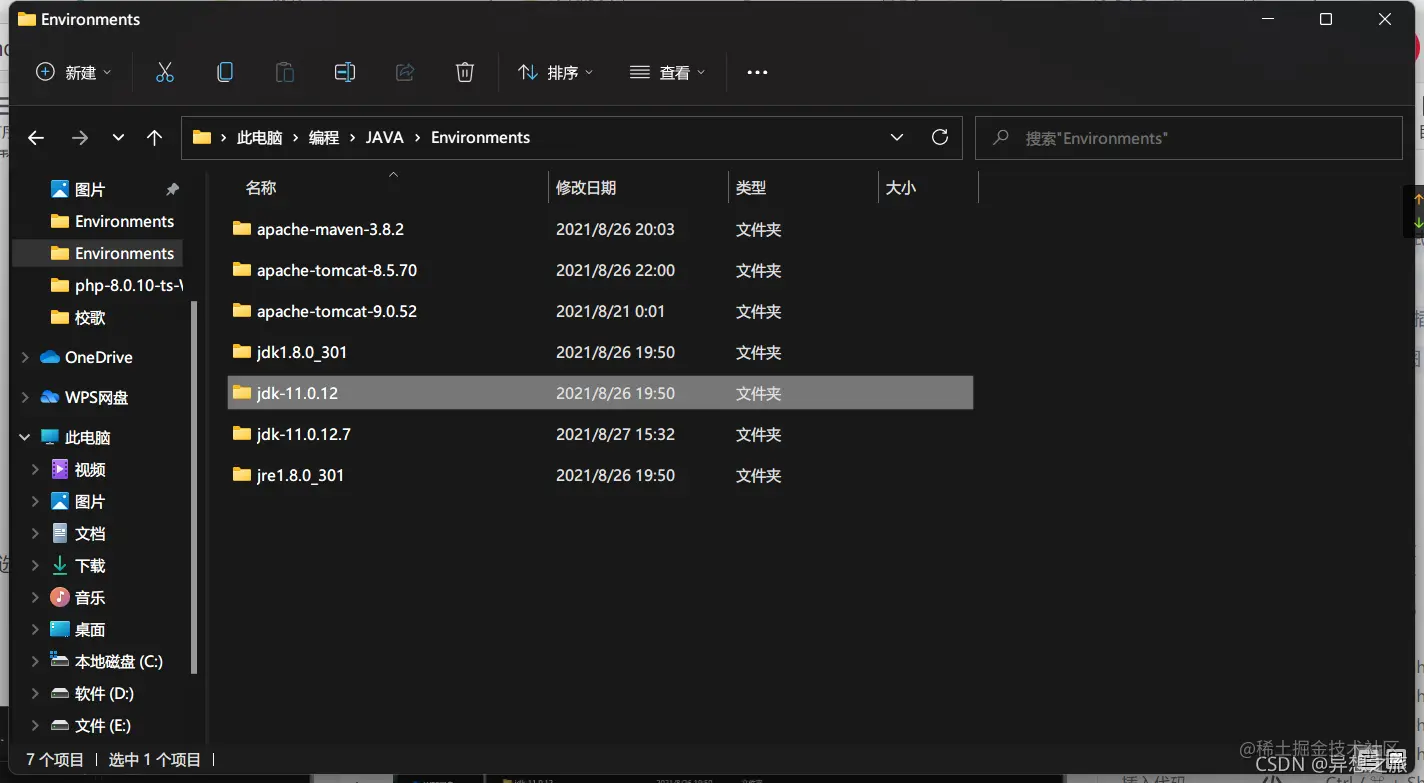Refresh the Environments folder view
The image size is (1424, 783).
[939, 137]
